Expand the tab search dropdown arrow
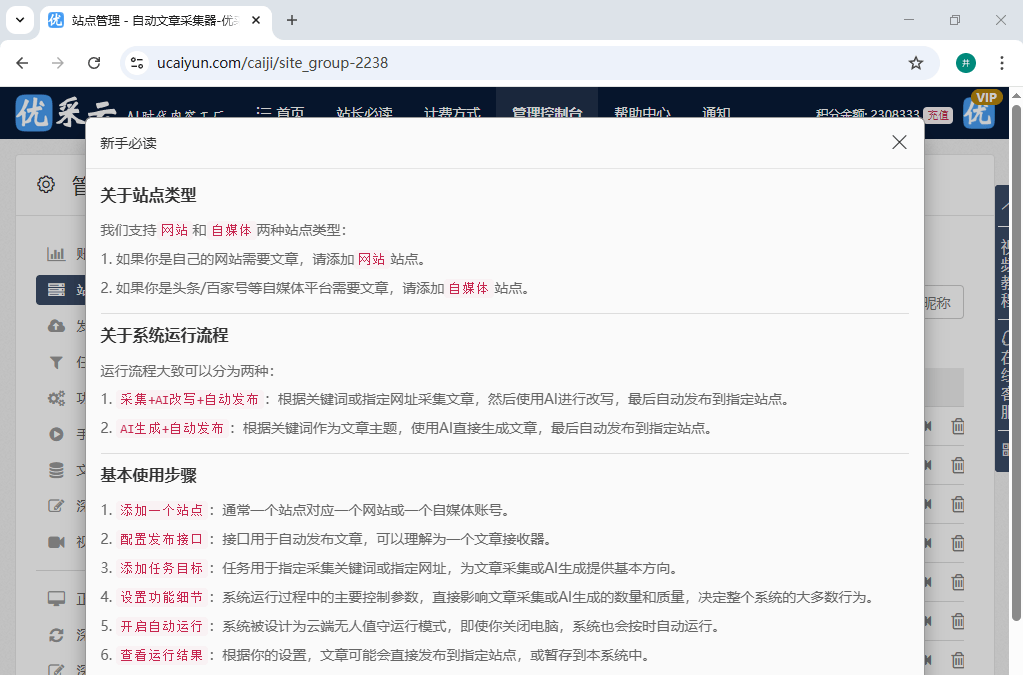This screenshot has height=675, width=1023. 20,20
